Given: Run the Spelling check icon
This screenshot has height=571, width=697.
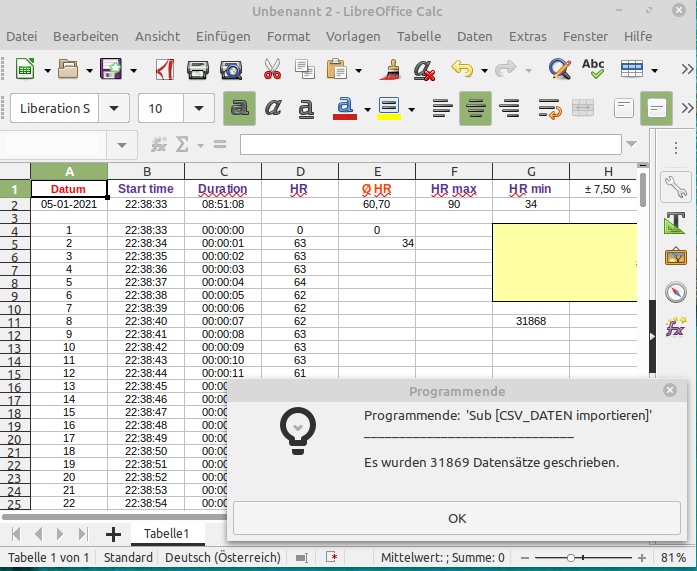Looking at the screenshot, I should coord(593,69).
